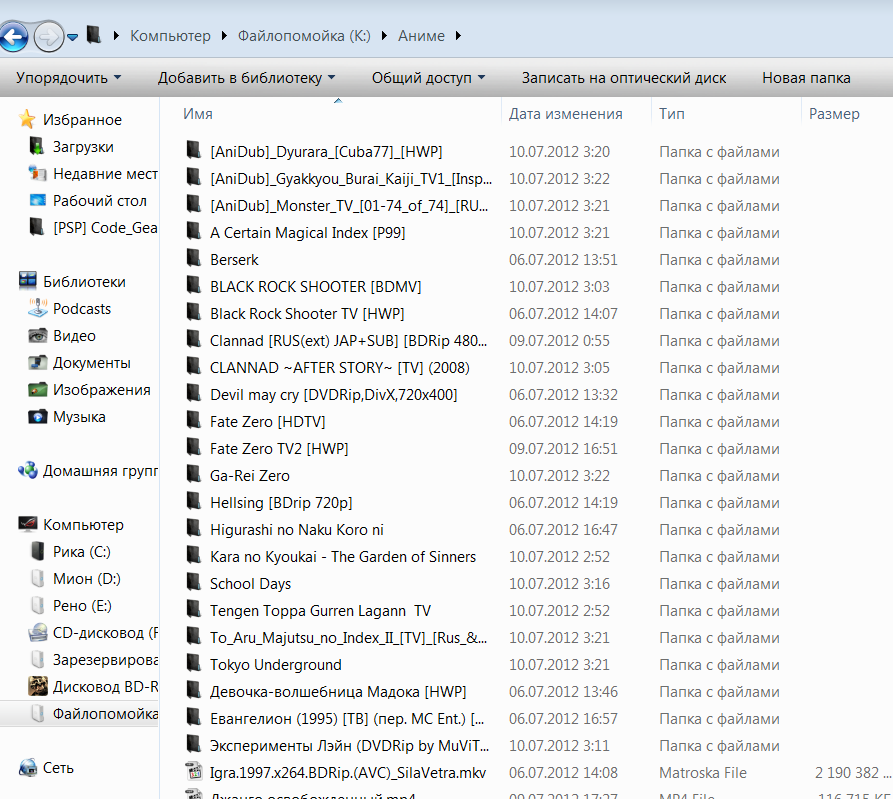Select Higurashi no Naku Koro ni folder
The image size is (893, 799).
tap(297, 530)
